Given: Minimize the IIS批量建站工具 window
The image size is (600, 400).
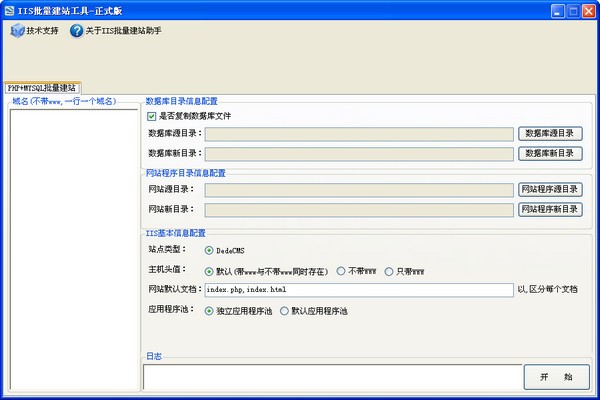Looking at the screenshot, I should click(558, 11).
